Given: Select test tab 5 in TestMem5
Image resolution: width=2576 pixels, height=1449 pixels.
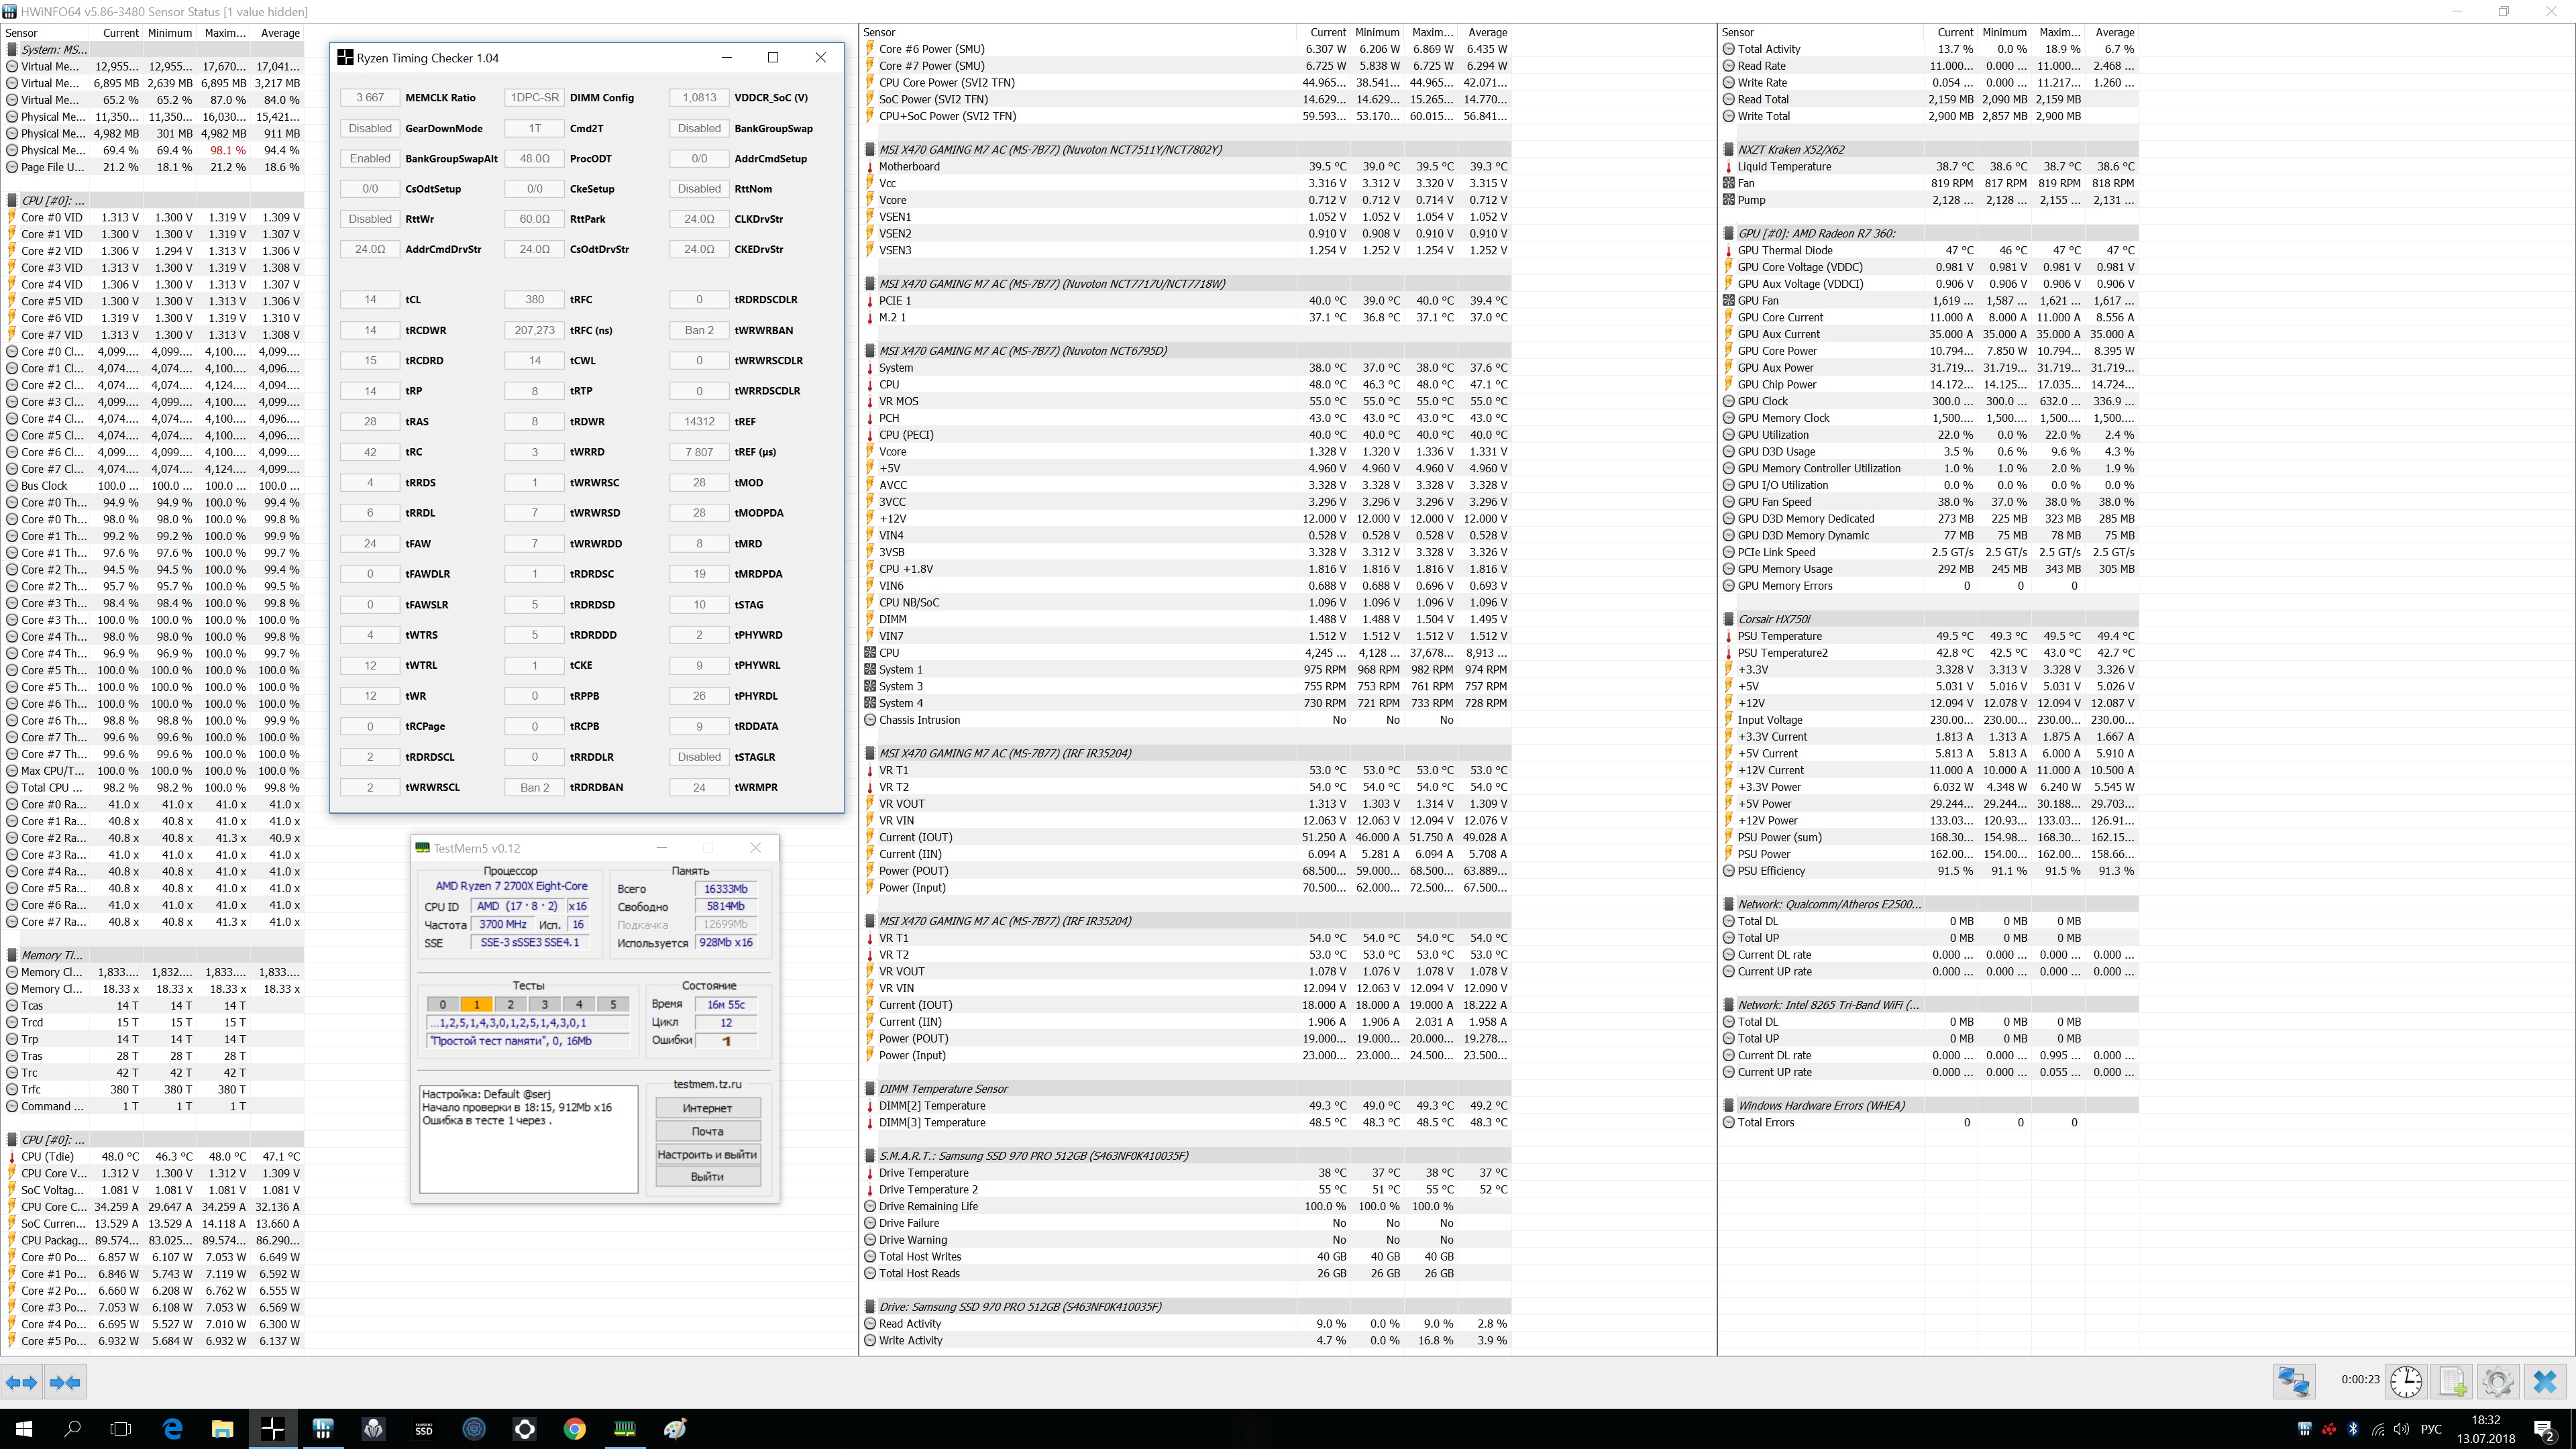Looking at the screenshot, I should [x=613, y=1004].
